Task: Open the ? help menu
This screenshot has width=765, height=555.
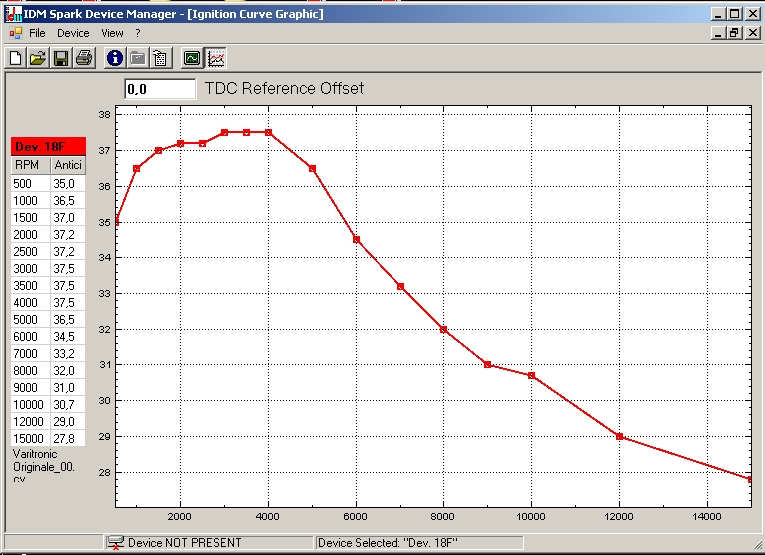Action: pos(138,33)
